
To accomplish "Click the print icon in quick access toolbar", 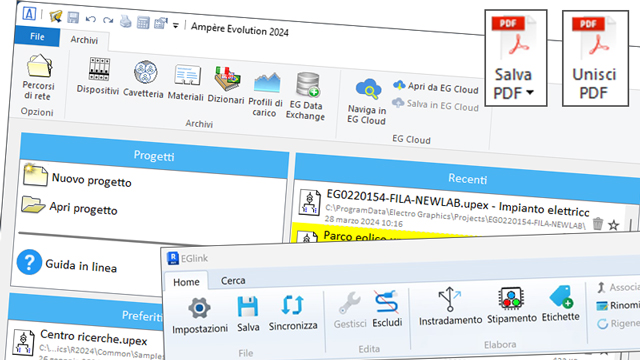I will [125, 21].
